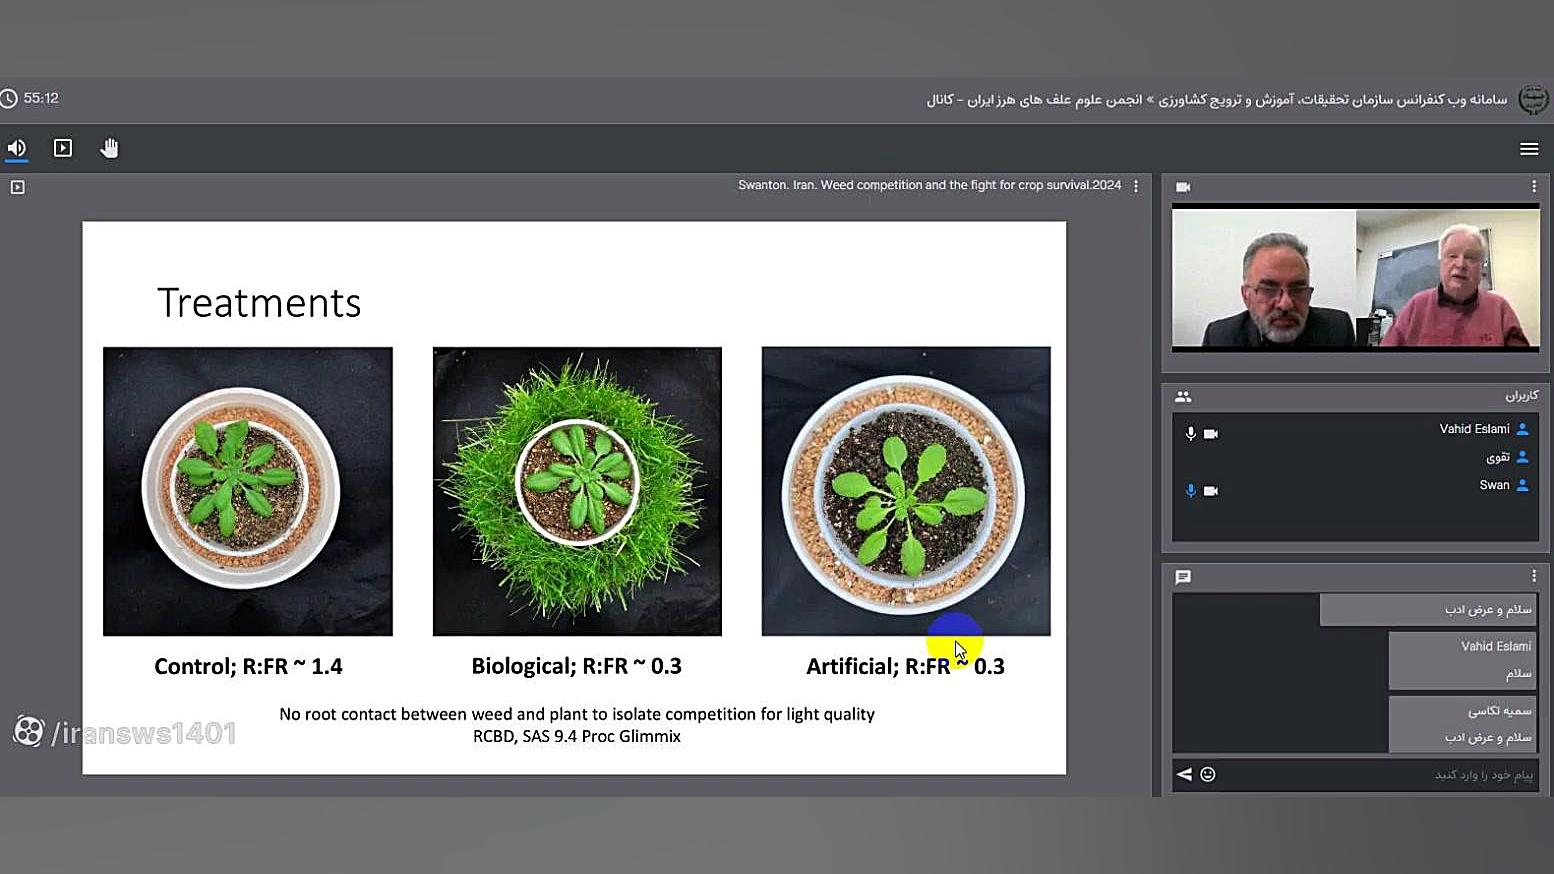Click the attendees people icon

tap(1183, 396)
